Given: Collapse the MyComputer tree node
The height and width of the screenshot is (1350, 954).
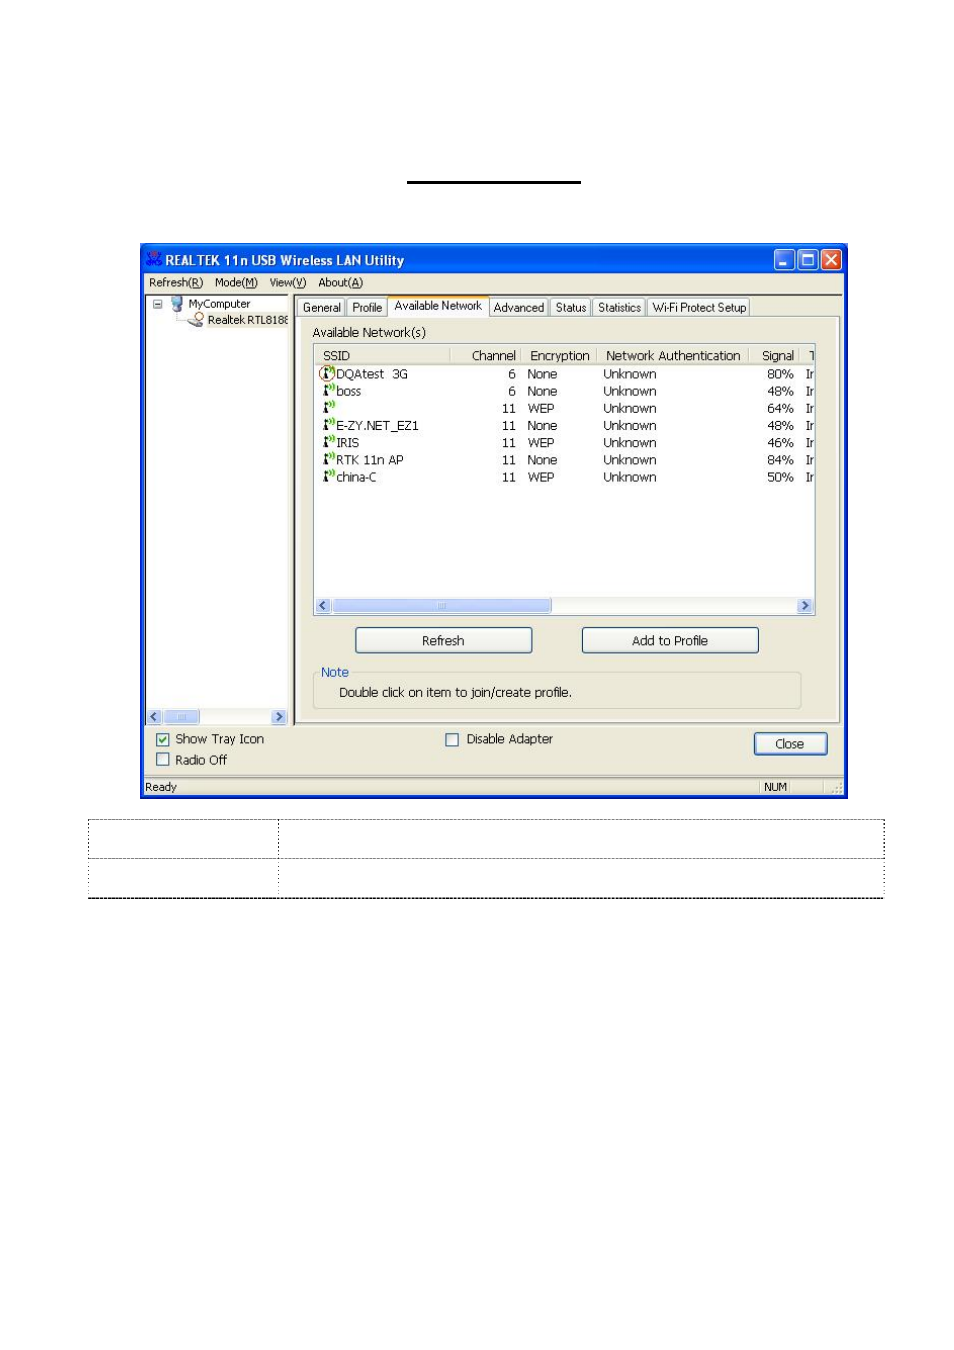Looking at the screenshot, I should (x=157, y=304).
